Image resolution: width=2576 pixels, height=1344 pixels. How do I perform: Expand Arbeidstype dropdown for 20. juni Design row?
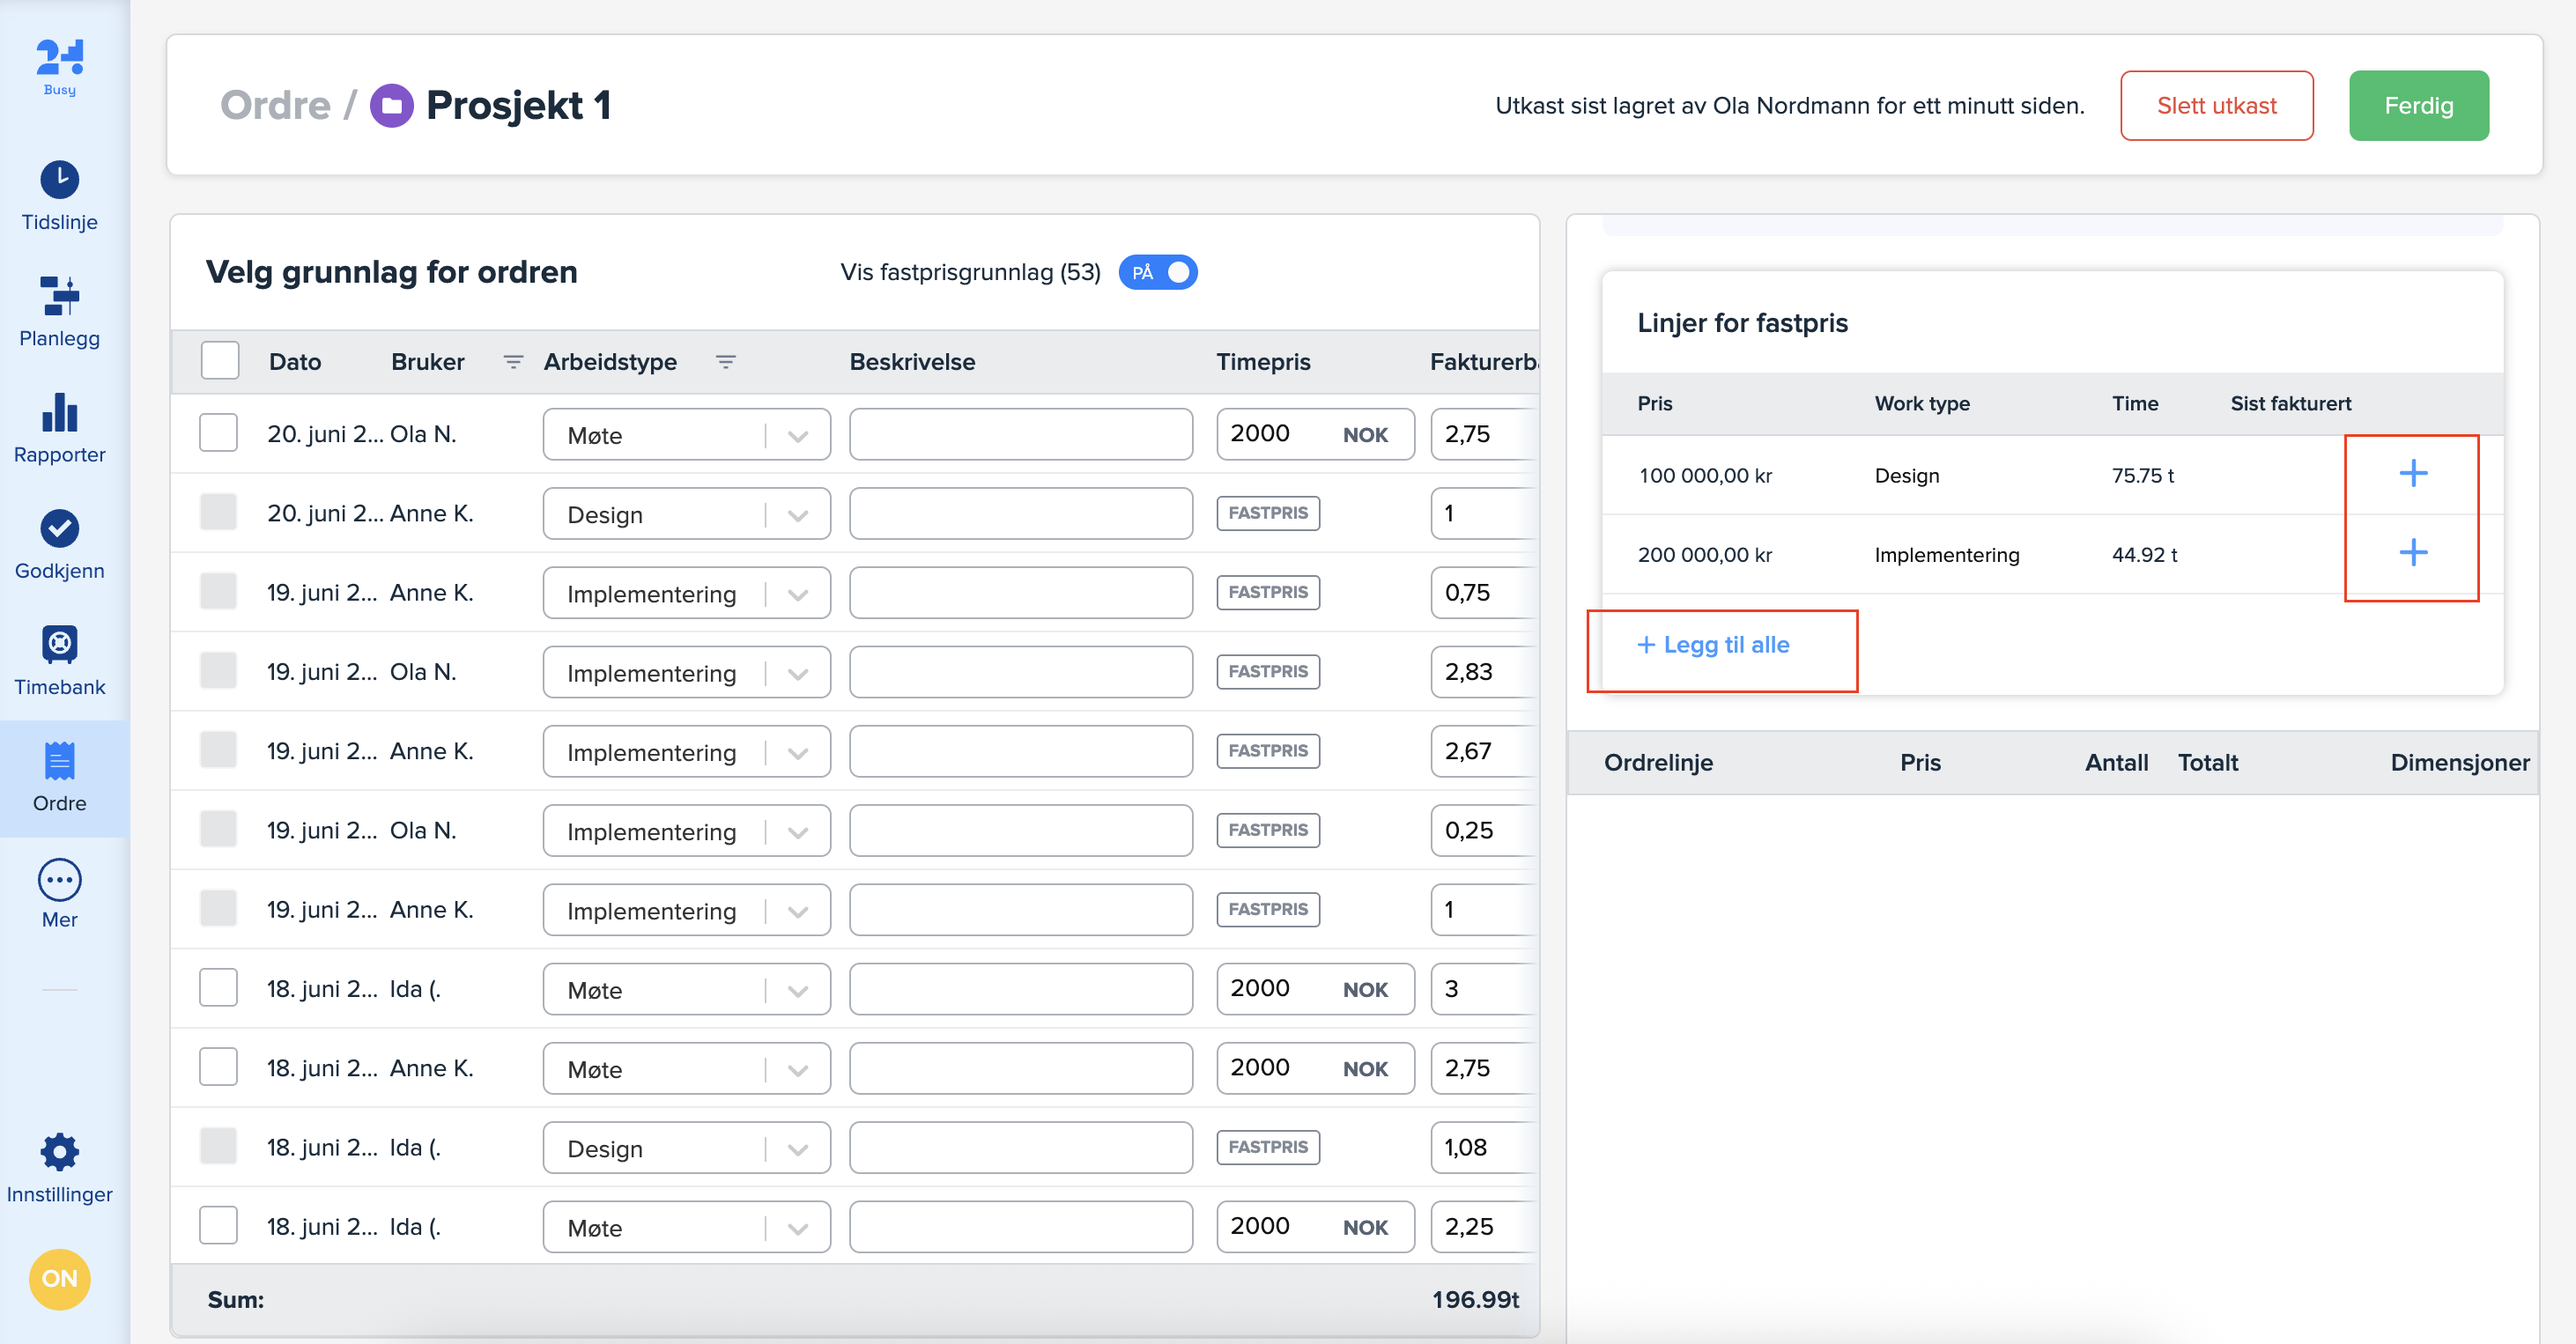point(797,515)
